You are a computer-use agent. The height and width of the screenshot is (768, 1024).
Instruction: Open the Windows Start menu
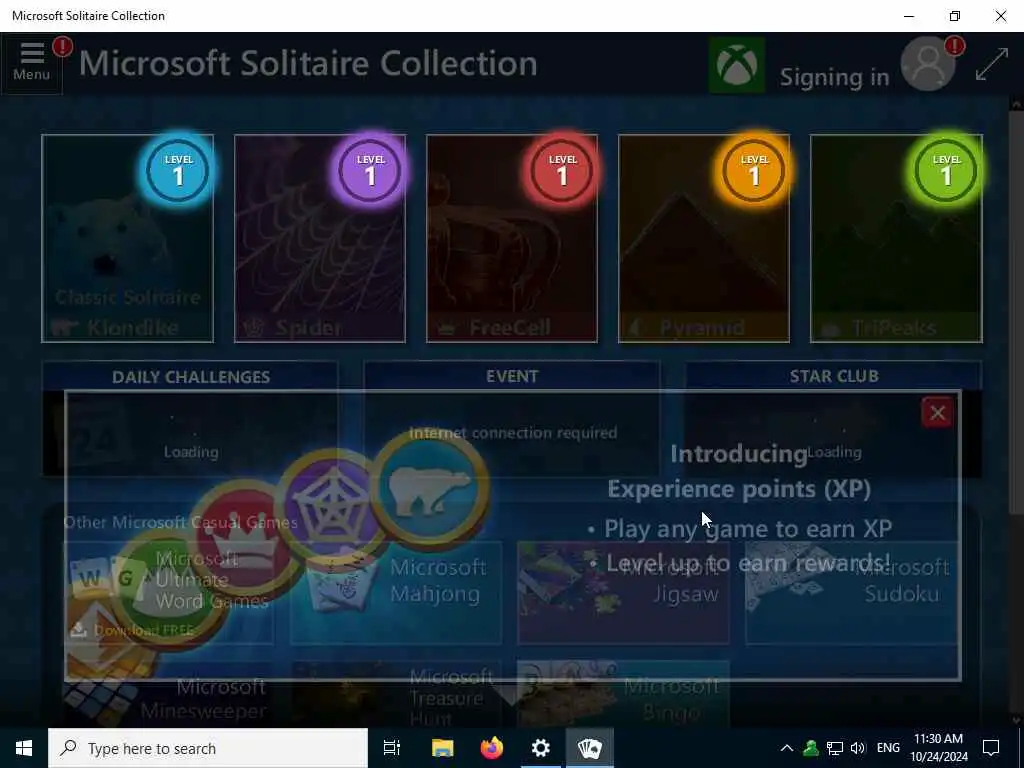click(x=24, y=748)
